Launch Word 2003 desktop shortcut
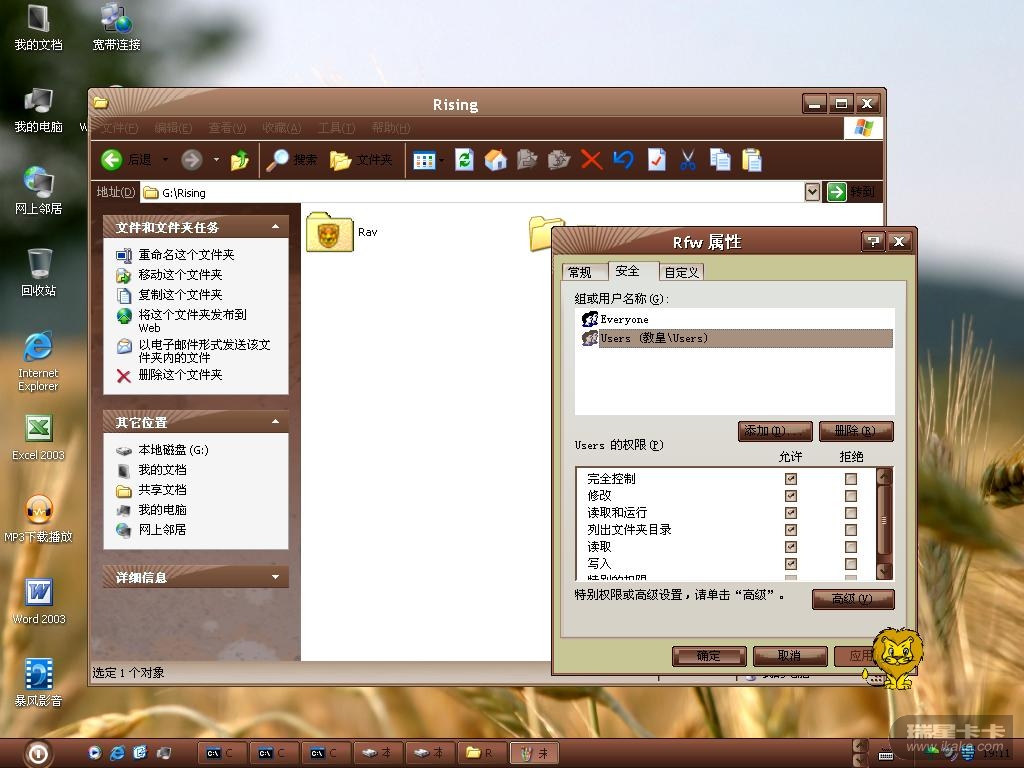Image resolution: width=1024 pixels, height=768 pixels. point(39,601)
